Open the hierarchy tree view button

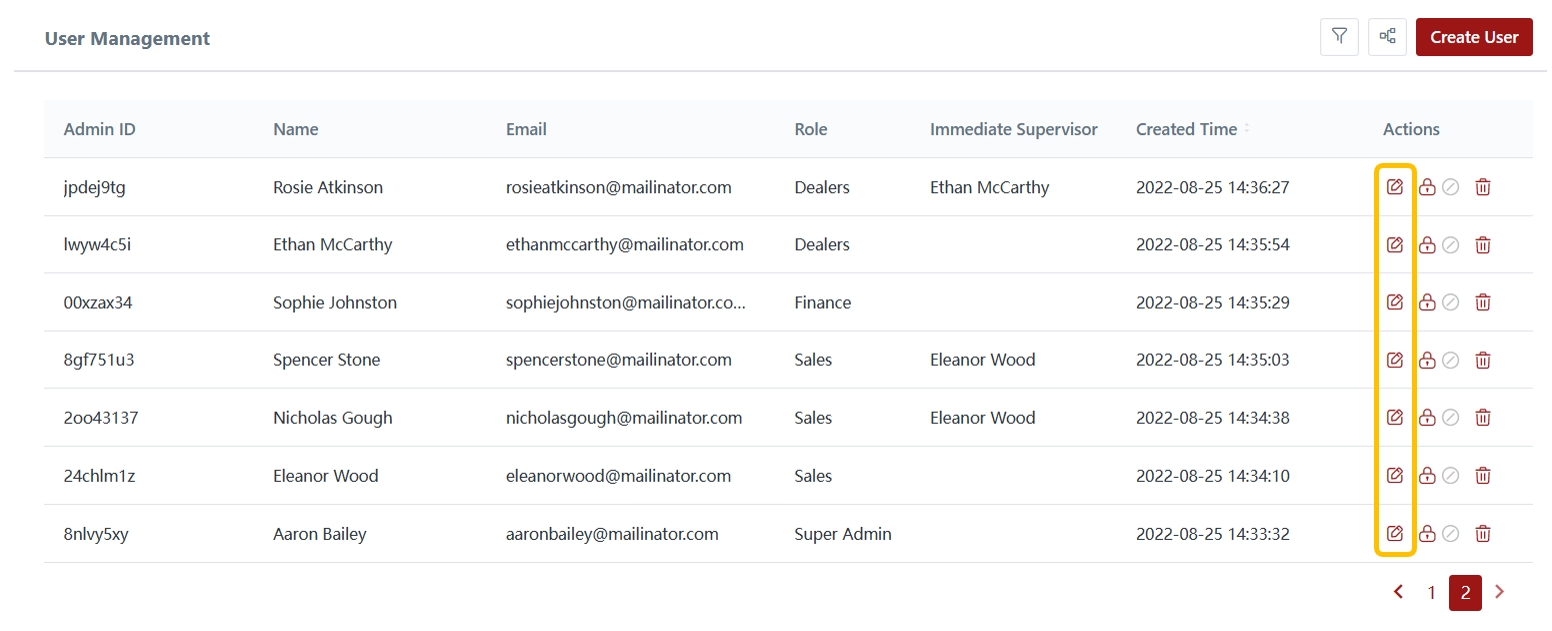[1387, 37]
